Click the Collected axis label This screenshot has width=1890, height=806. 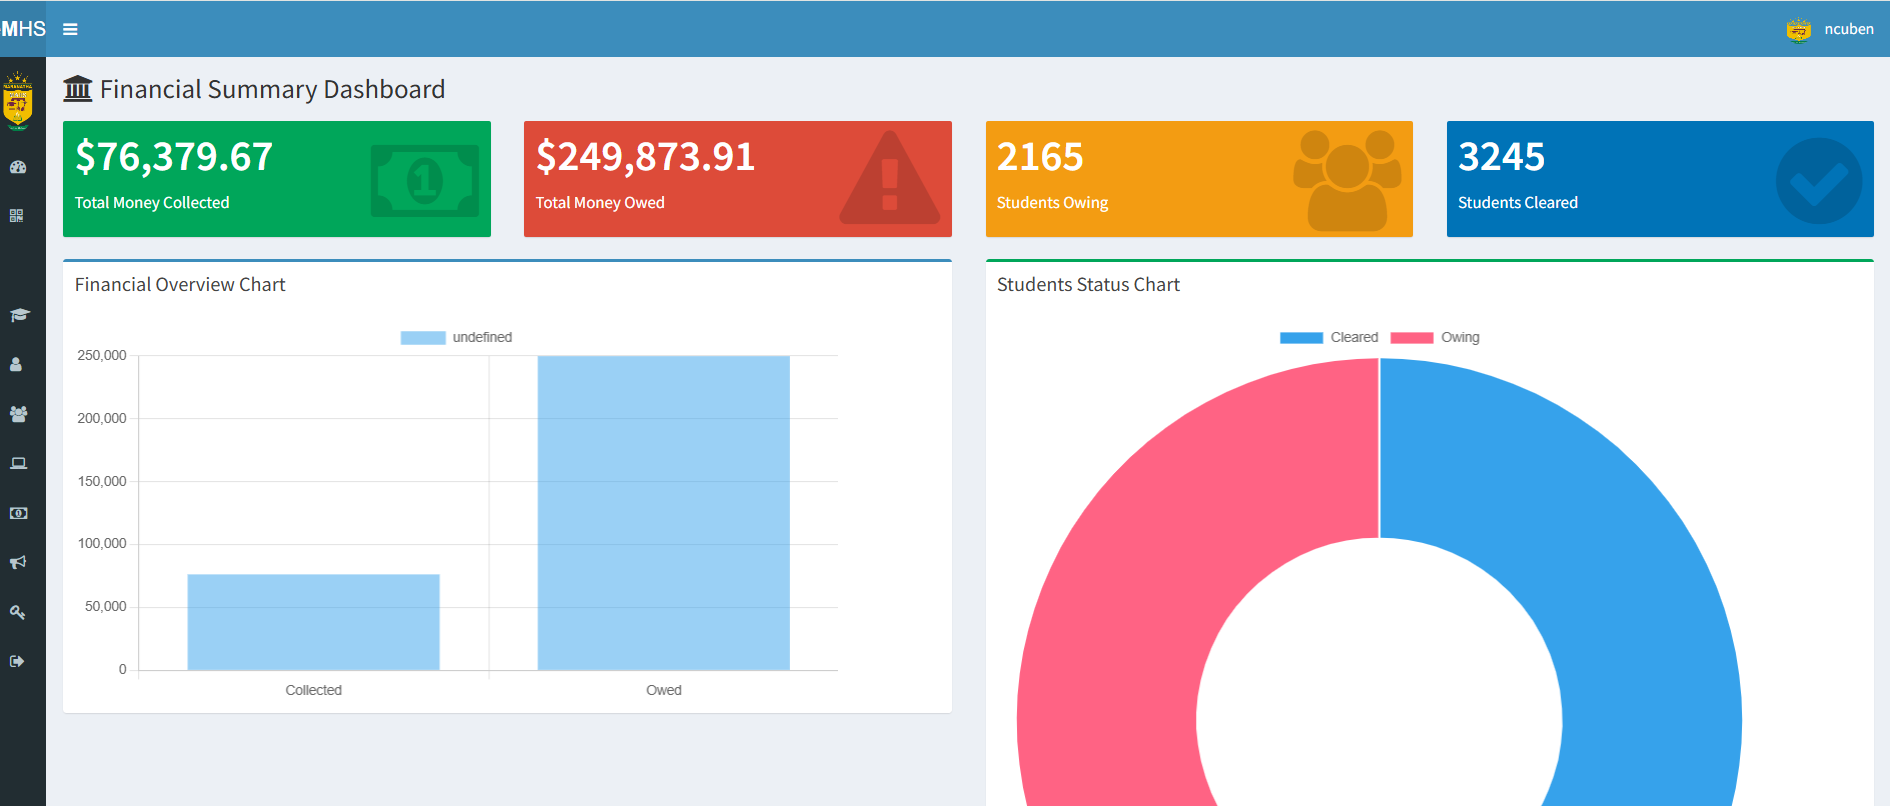point(314,690)
